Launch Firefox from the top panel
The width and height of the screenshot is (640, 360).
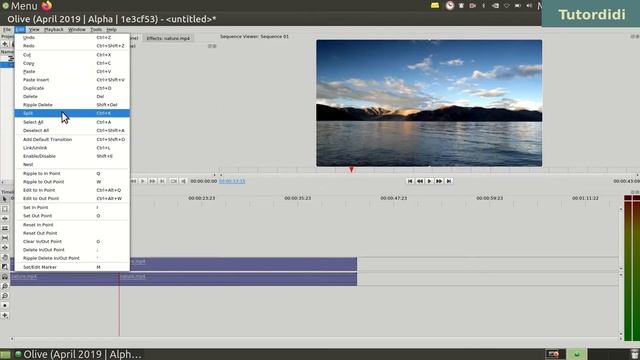coord(47,6)
